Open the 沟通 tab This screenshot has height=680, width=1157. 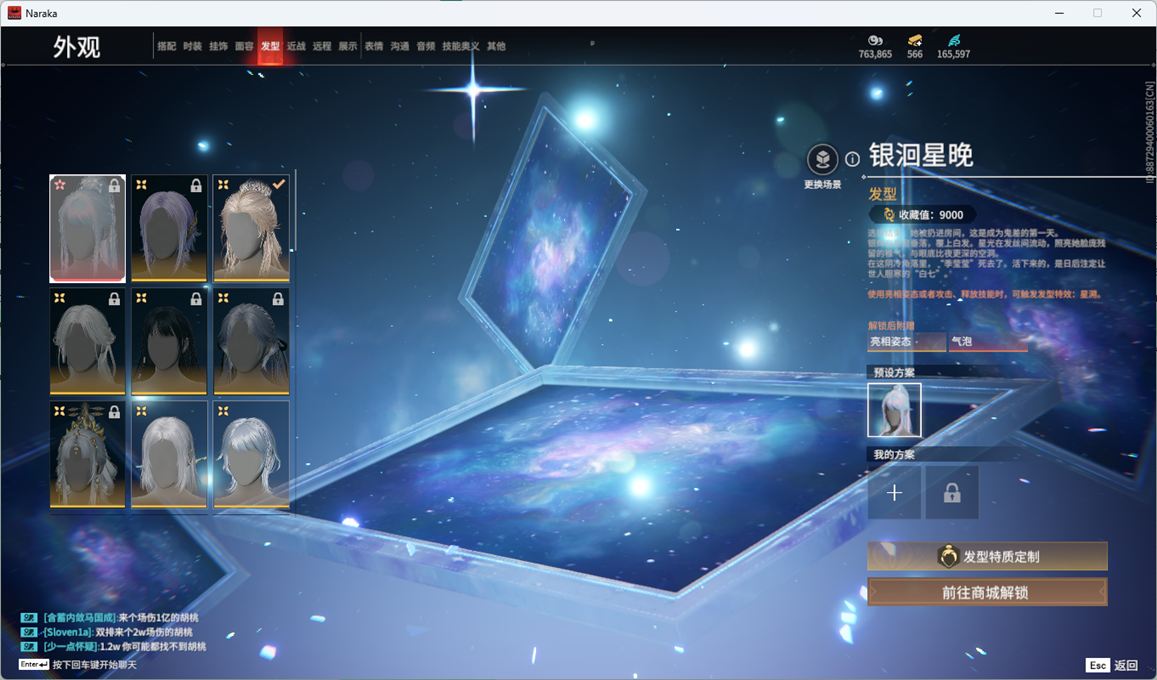click(400, 46)
